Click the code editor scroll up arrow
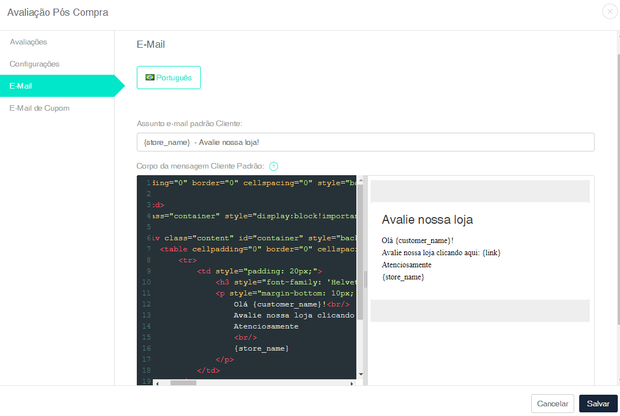The height and width of the screenshot is (416, 620). coord(361,180)
